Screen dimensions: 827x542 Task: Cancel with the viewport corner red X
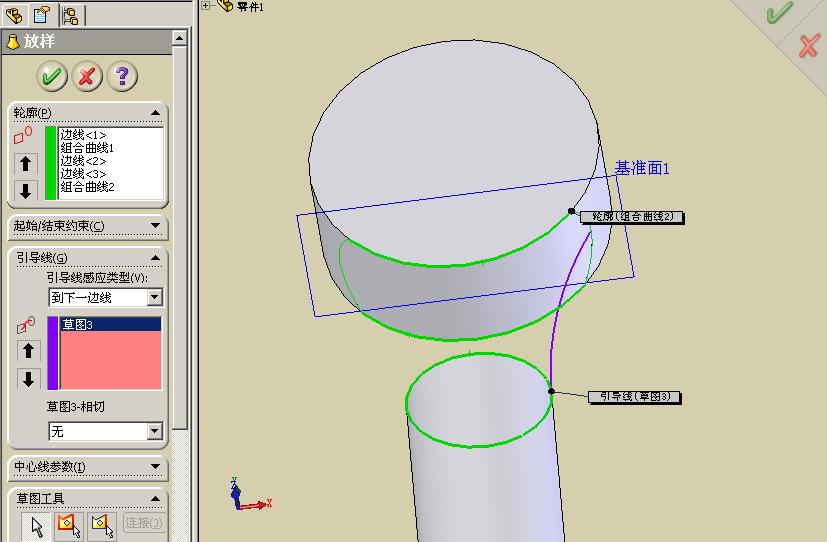pos(809,46)
